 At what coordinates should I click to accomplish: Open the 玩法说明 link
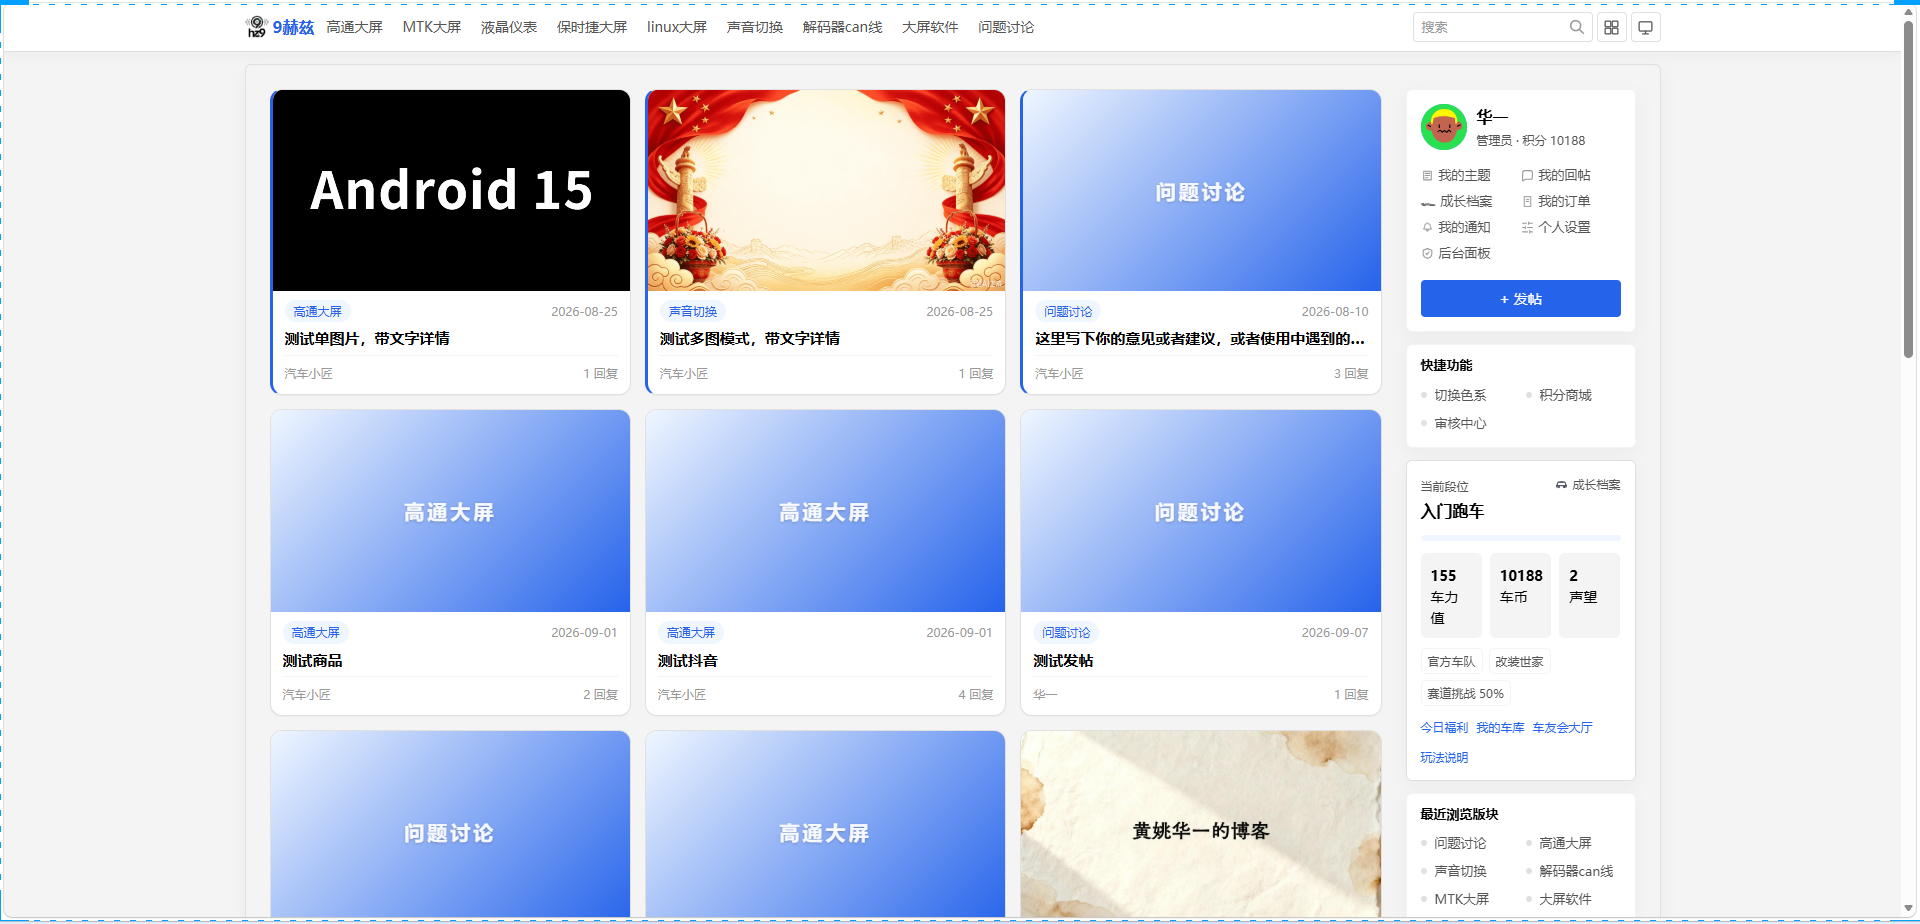[1444, 758]
